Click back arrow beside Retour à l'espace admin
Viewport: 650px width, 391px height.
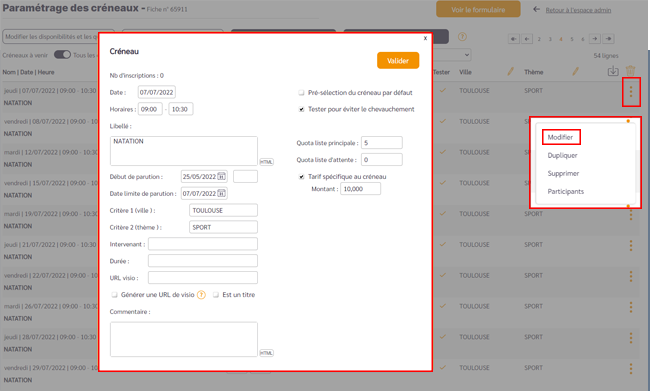click(536, 9)
